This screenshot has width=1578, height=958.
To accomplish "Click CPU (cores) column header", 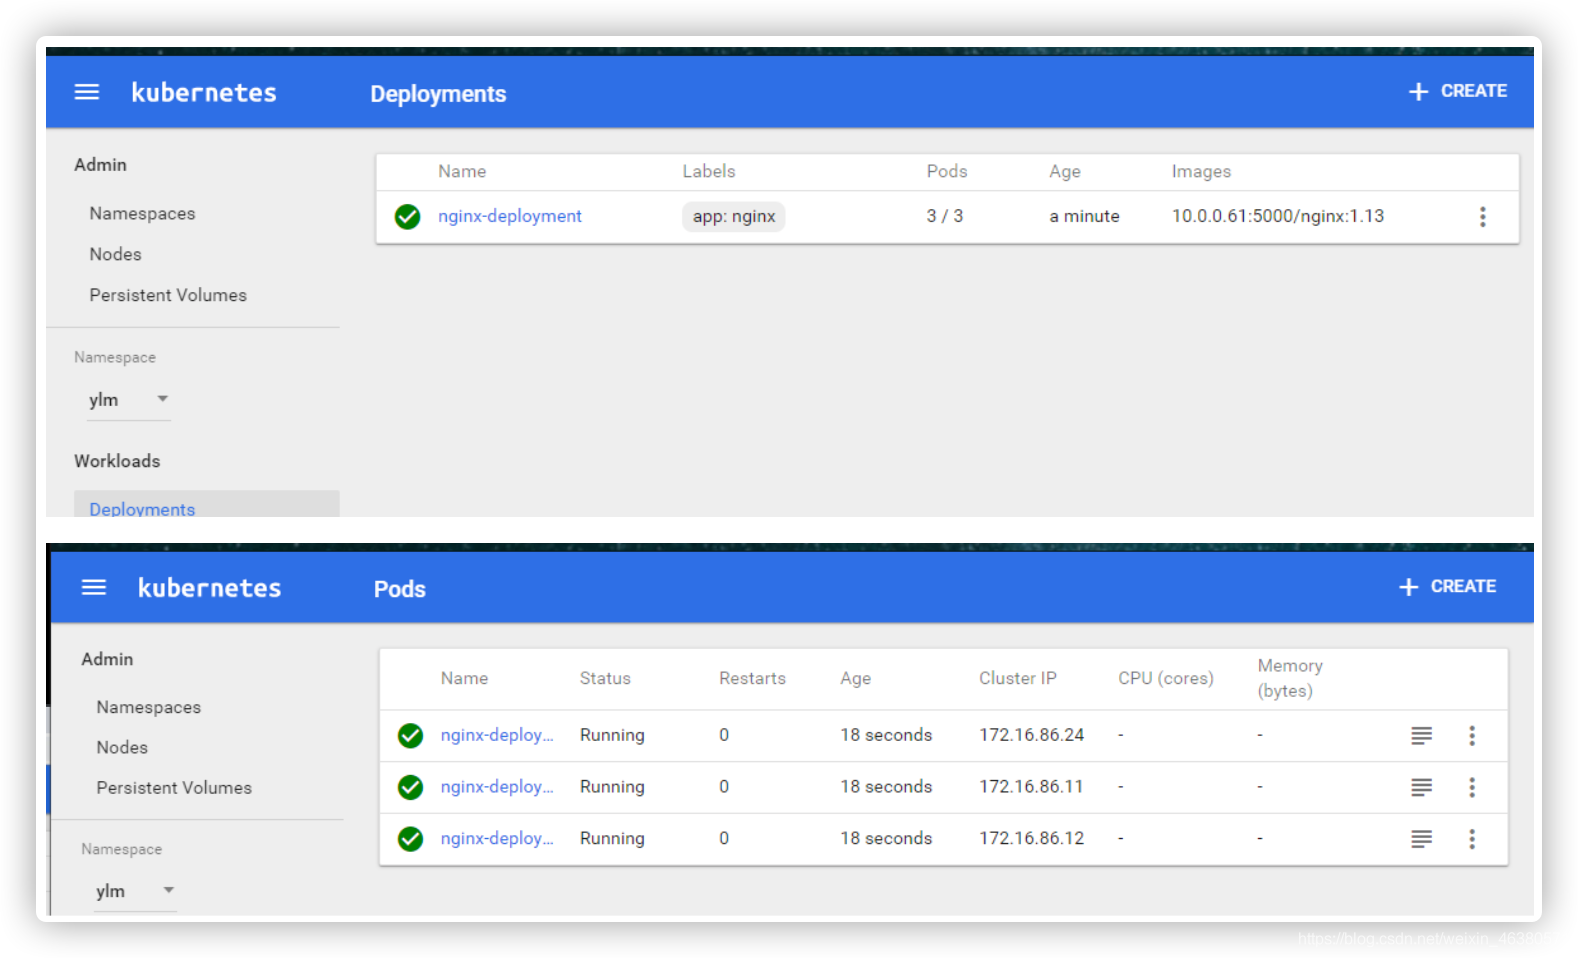I will (x=1166, y=678).
